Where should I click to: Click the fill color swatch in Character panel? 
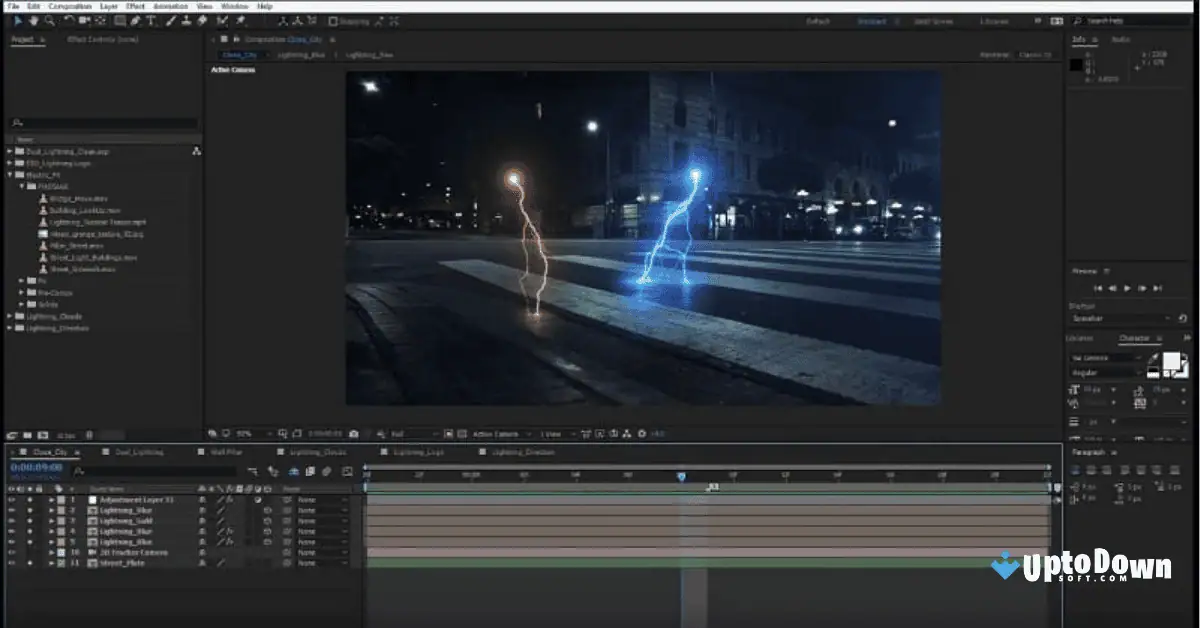pos(1172,360)
